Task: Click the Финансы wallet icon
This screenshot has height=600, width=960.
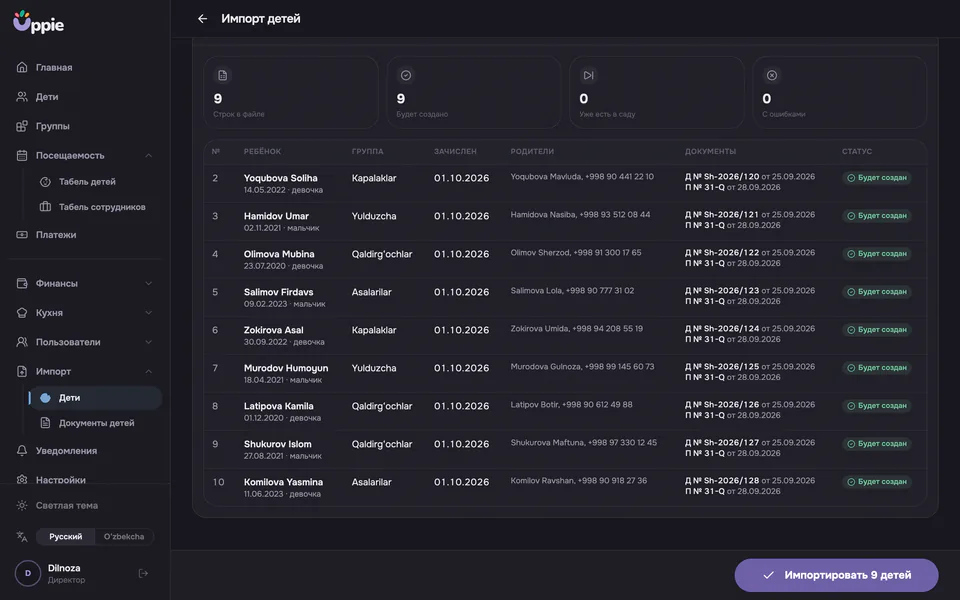Action: (x=22, y=283)
